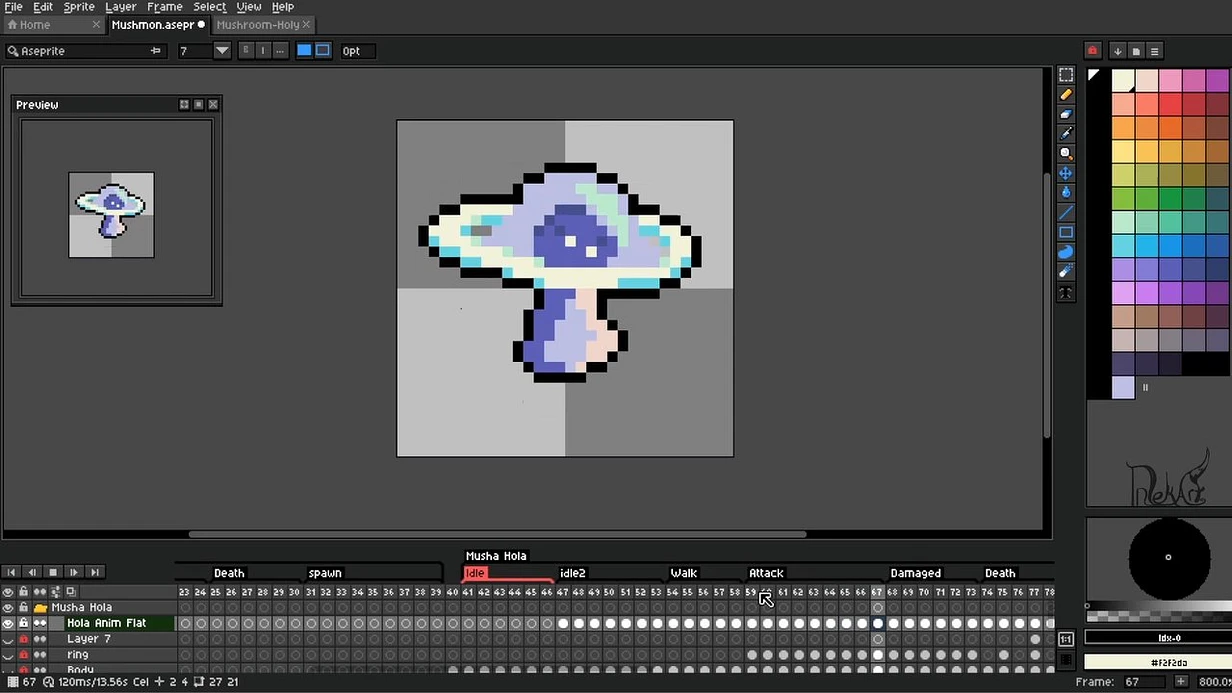
Task: Switch to the Home tab
Action: point(53,25)
